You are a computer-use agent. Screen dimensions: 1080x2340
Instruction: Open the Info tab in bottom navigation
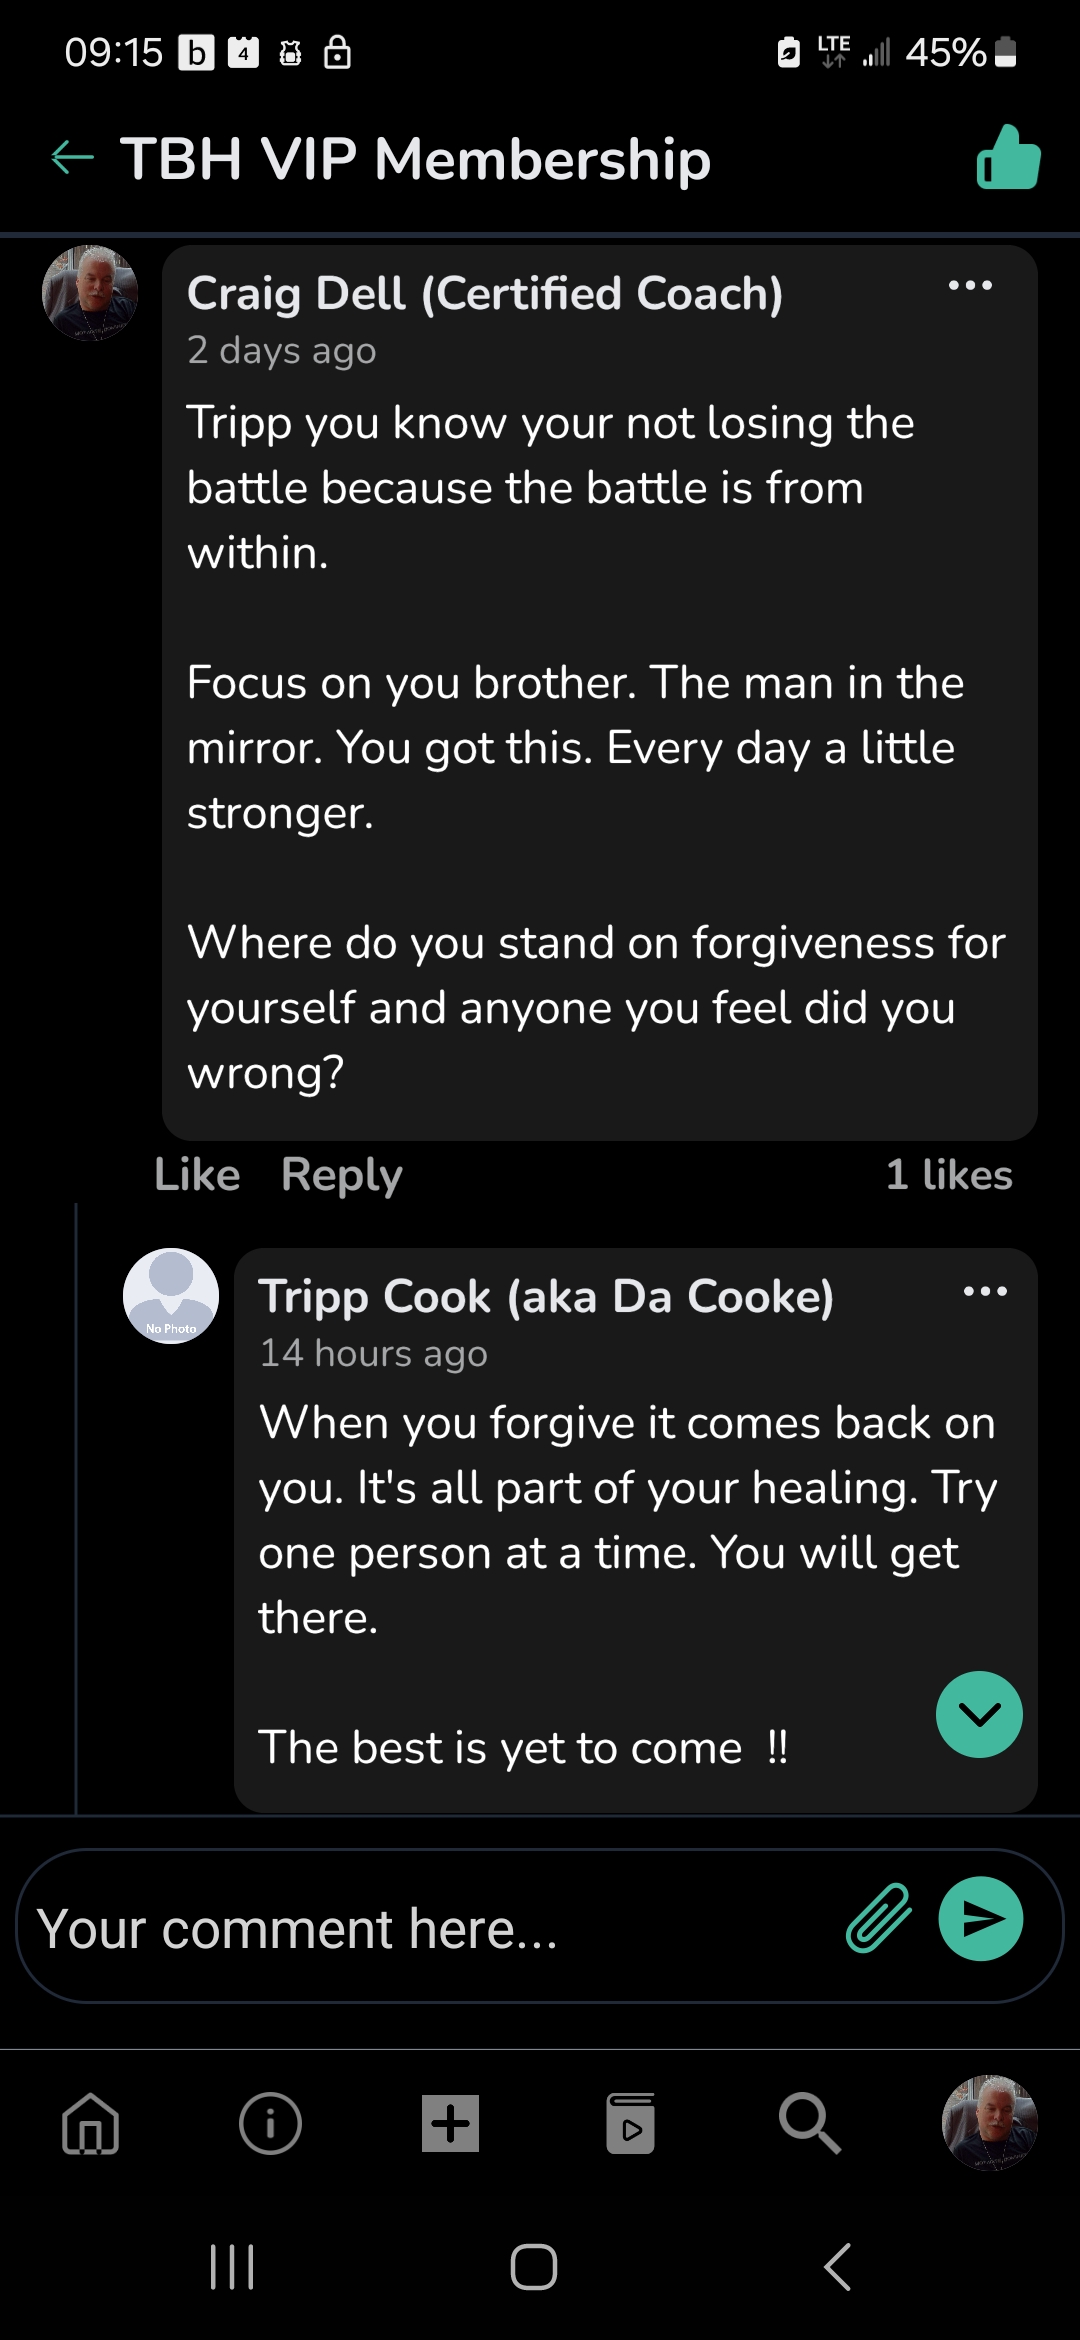click(270, 2123)
